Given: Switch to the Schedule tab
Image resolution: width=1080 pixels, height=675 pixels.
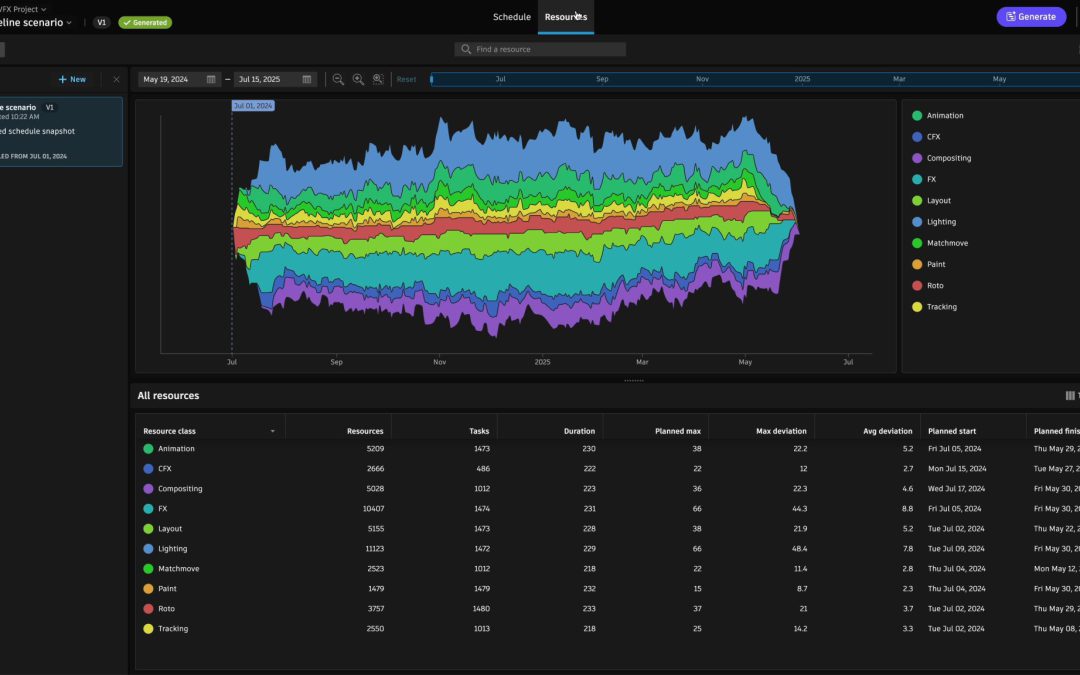Looking at the screenshot, I should tap(512, 17).
